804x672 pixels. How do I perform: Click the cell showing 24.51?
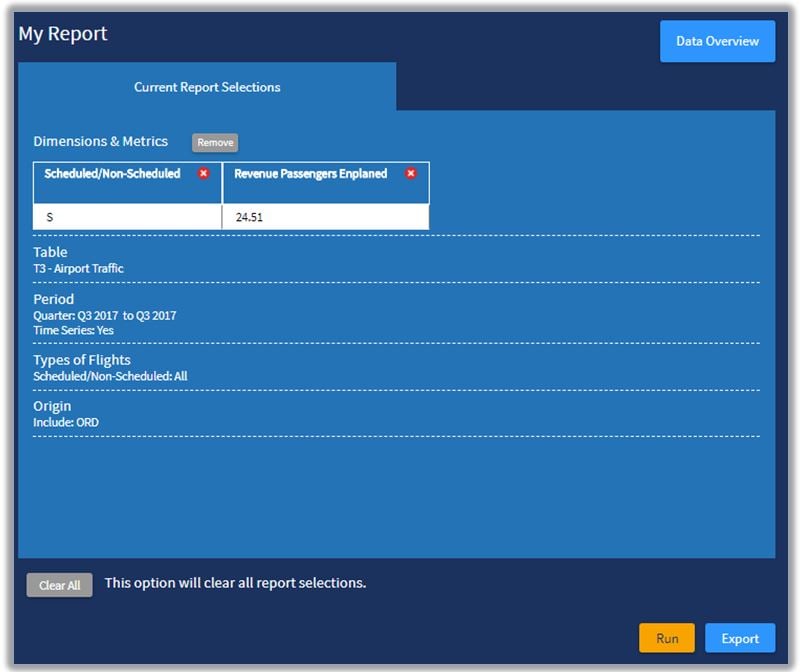[325, 217]
